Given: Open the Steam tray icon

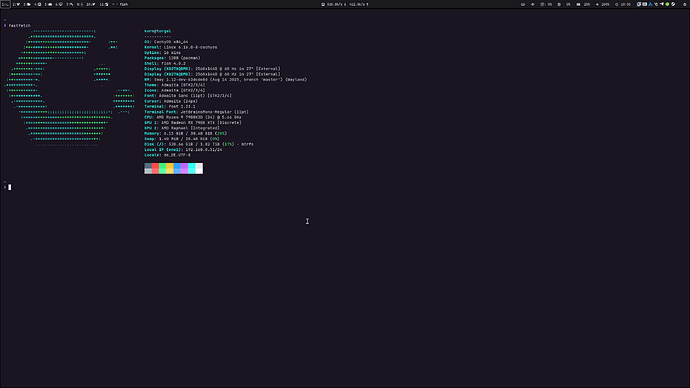Looking at the screenshot, I should (673, 4).
